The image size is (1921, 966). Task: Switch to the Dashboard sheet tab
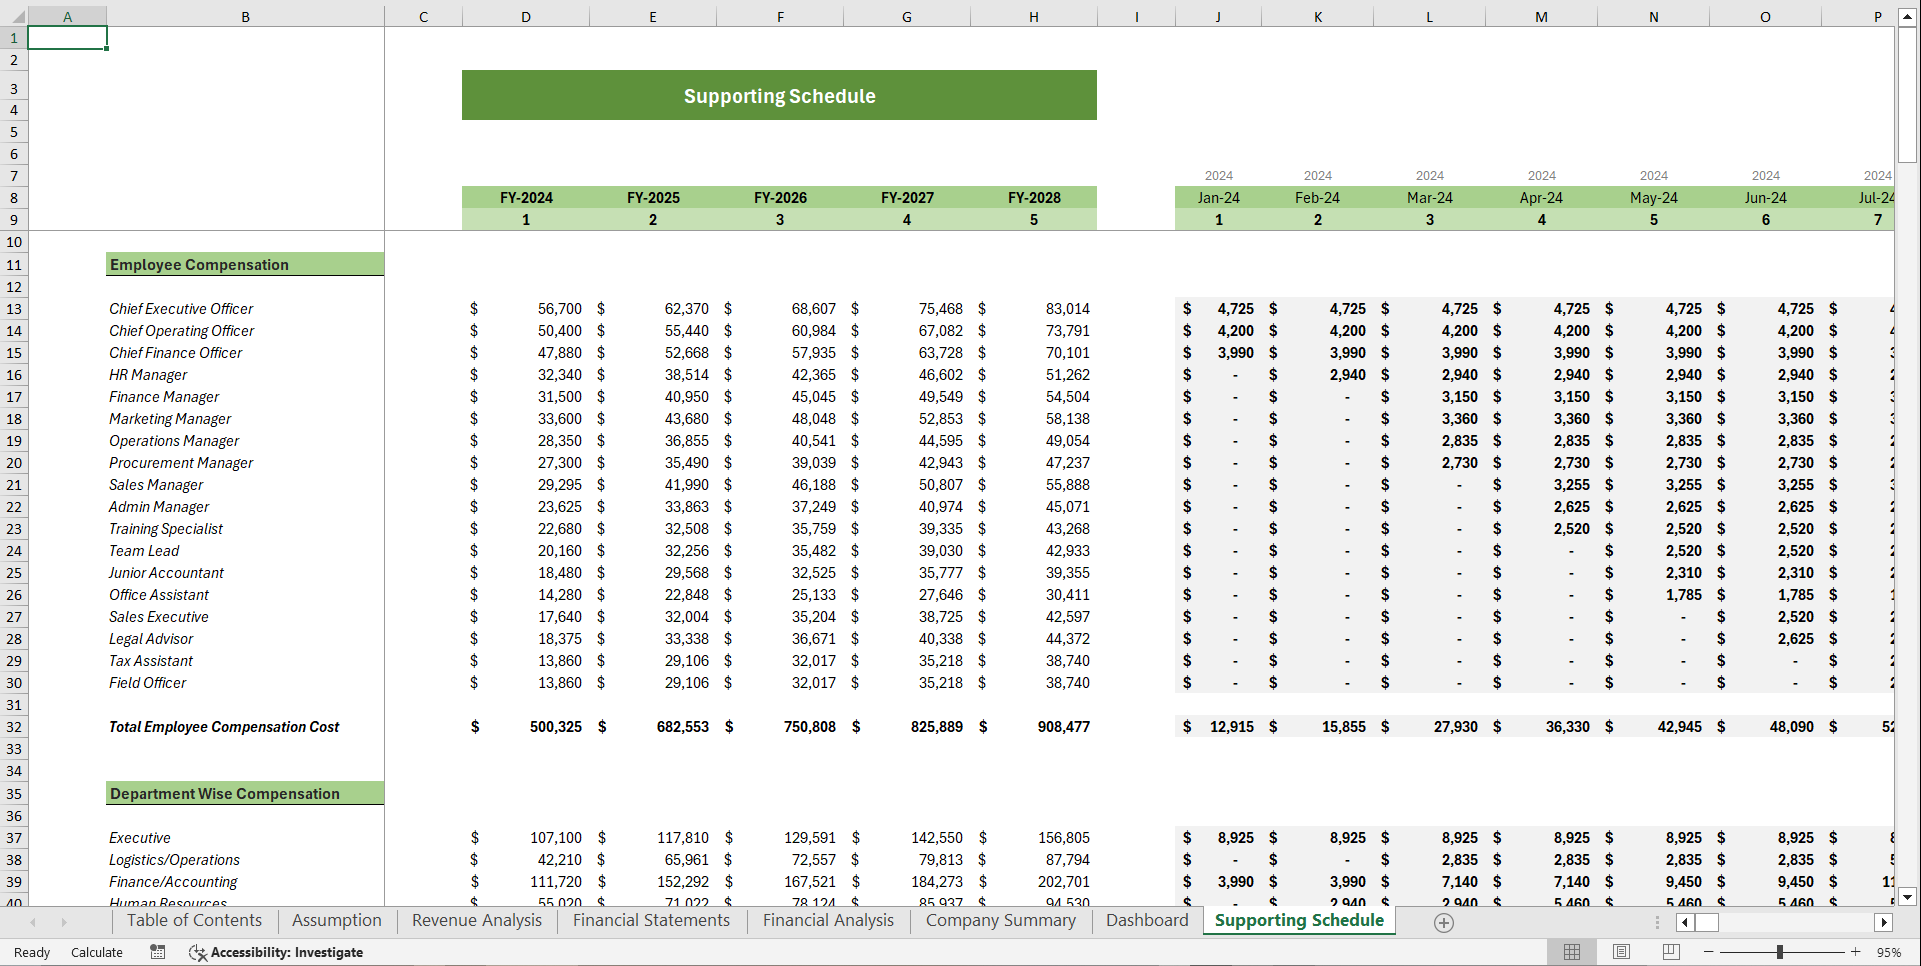coord(1146,920)
